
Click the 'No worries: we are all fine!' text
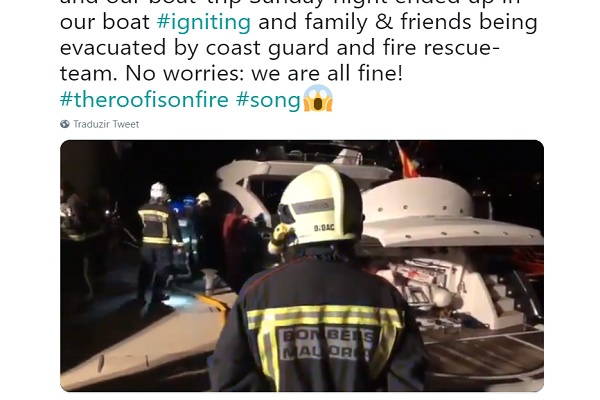pyautogui.click(x=264, y=73)
